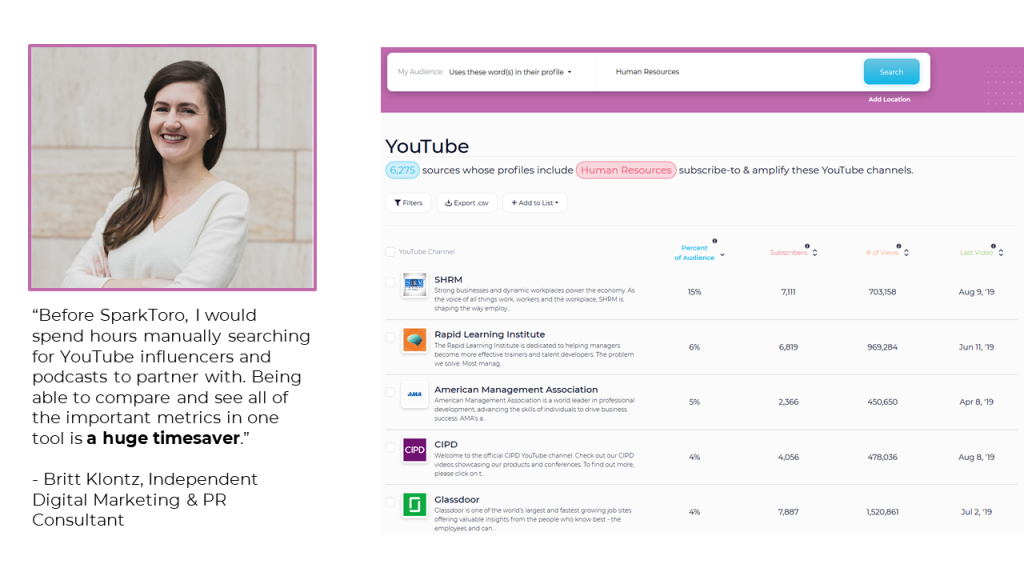Viewport: 1024px width, 576px height.
Task: Check the American Management Association row checkbox
Action: pyautogui.click(x=390, y=392)
